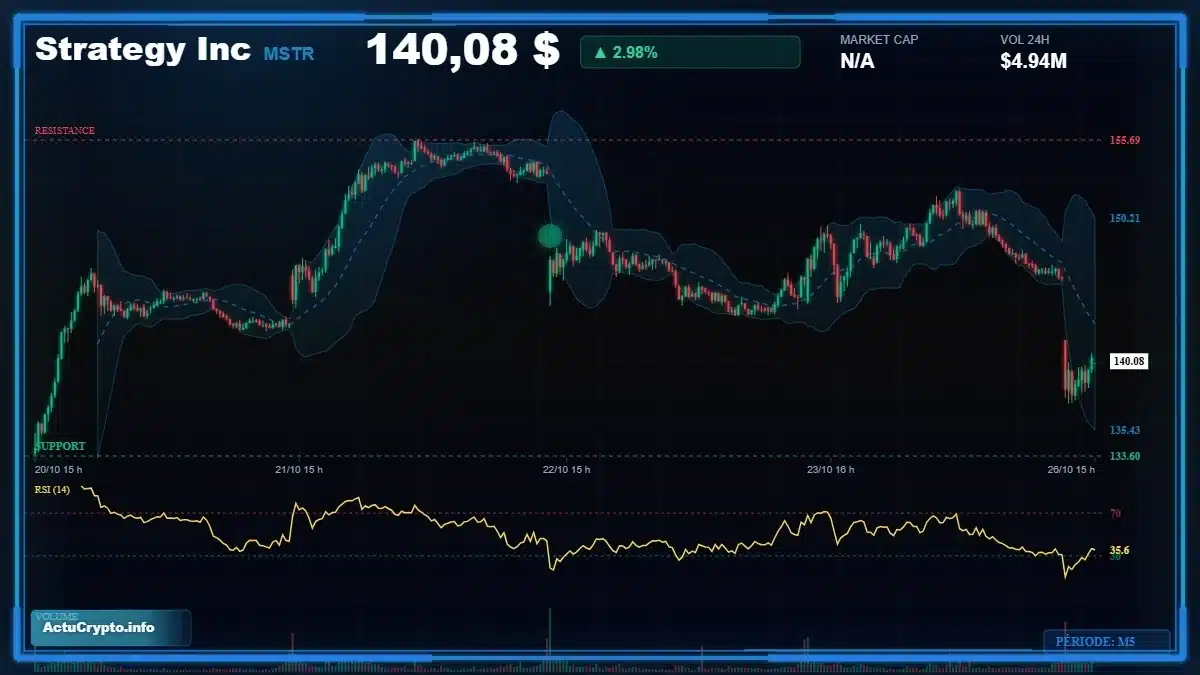Image resolution: width=1200 pixels, height=675 pixels.
Task: Click the 135.43 lower band value
Action: [1125, 430]
